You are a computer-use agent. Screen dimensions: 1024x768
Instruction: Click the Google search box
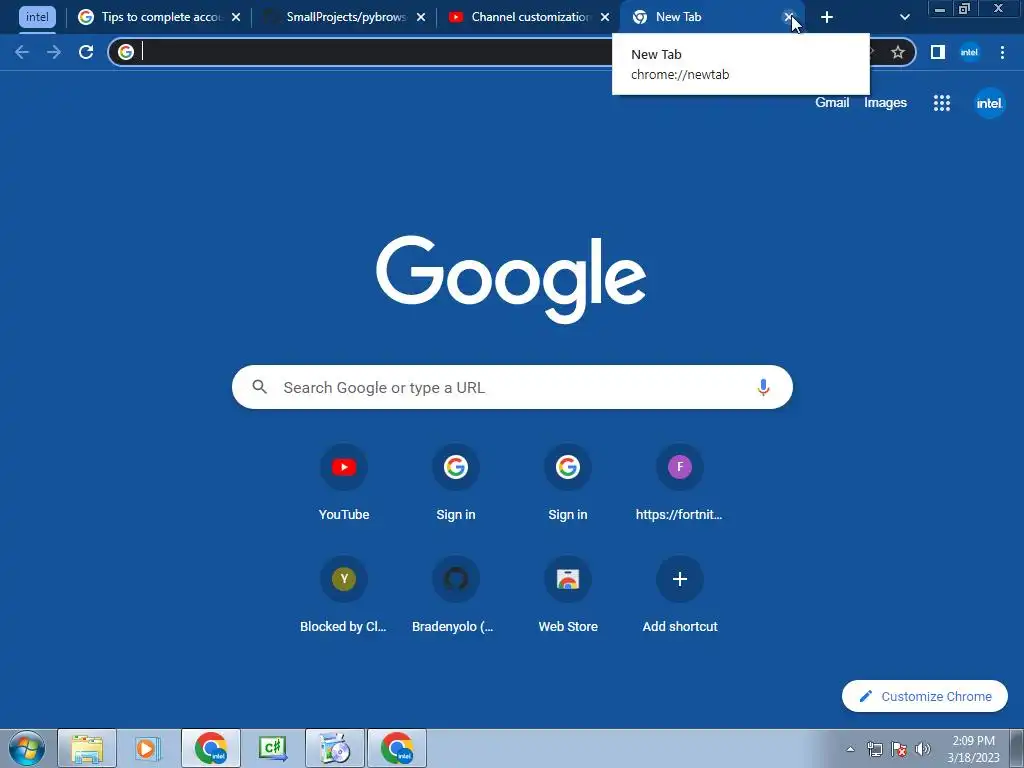click(512, 387)
